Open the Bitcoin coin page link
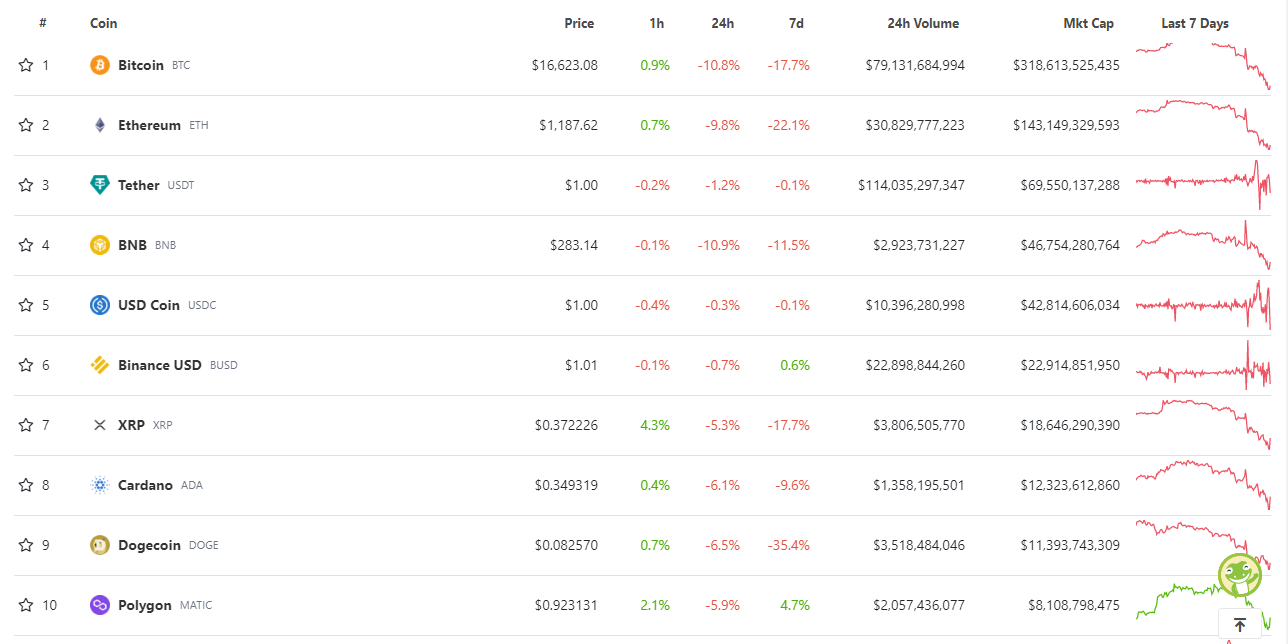 point(141,65)
